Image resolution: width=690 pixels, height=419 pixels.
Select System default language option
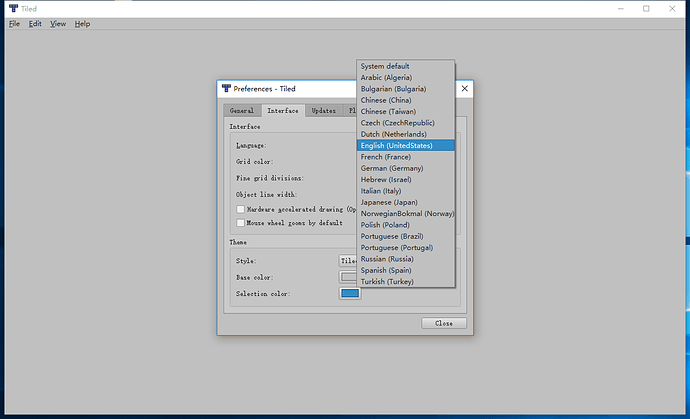(405, 66)
